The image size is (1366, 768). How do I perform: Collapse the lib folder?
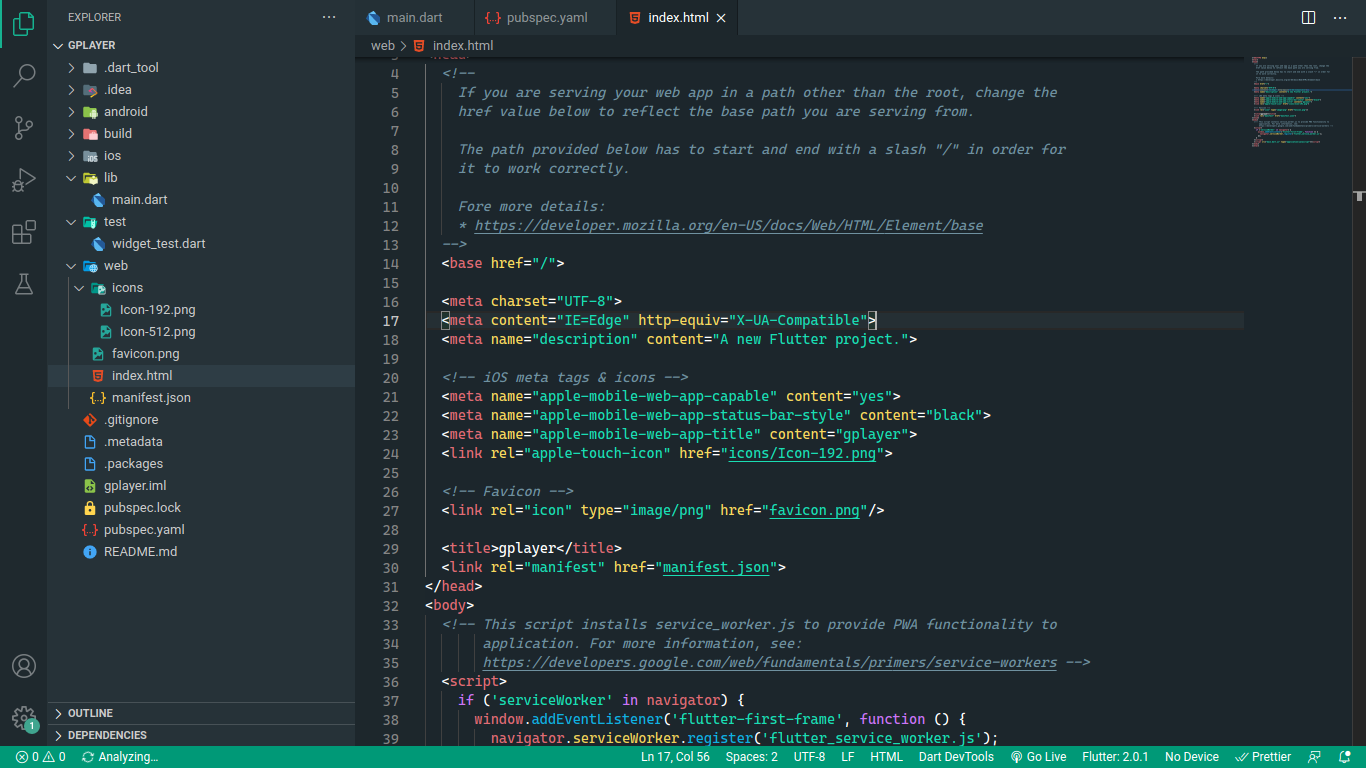click(x=72, y=178)
